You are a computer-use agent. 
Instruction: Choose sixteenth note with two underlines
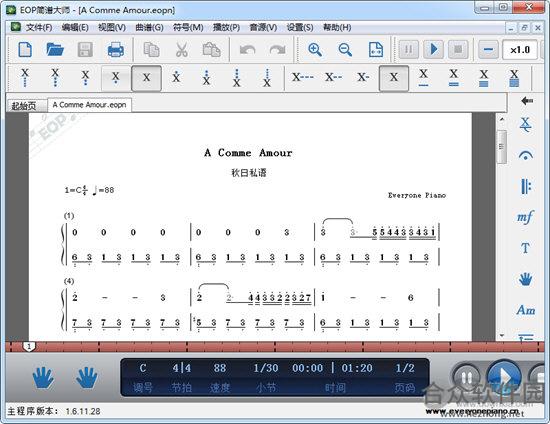(454, 78)
